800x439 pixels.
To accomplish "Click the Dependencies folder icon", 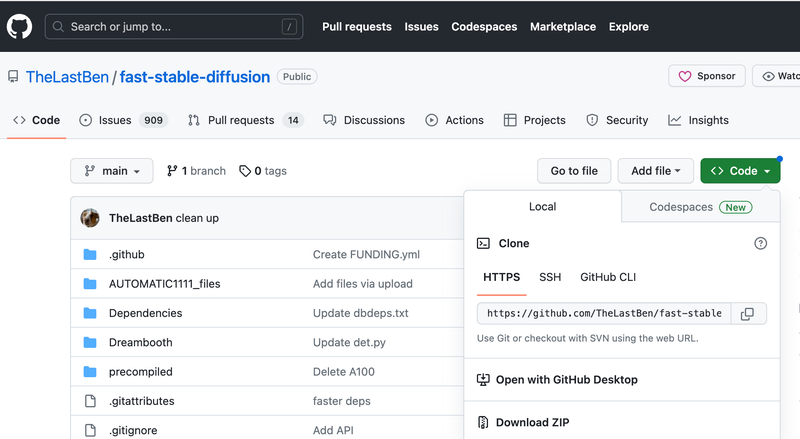I will 90,313.
